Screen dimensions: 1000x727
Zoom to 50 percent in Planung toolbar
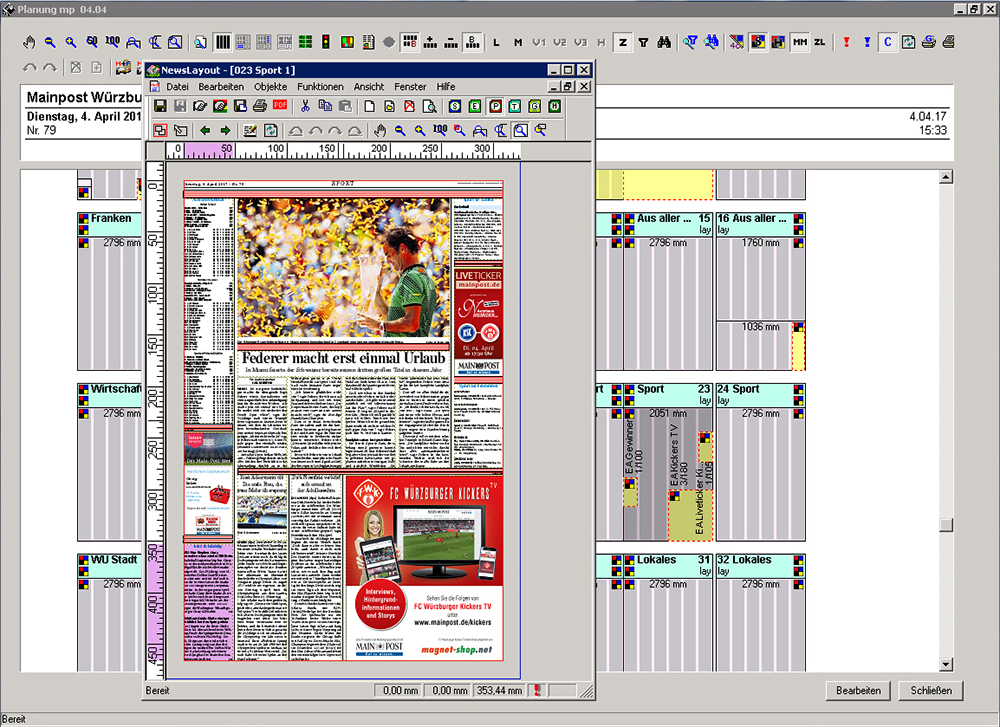(92, 42)
